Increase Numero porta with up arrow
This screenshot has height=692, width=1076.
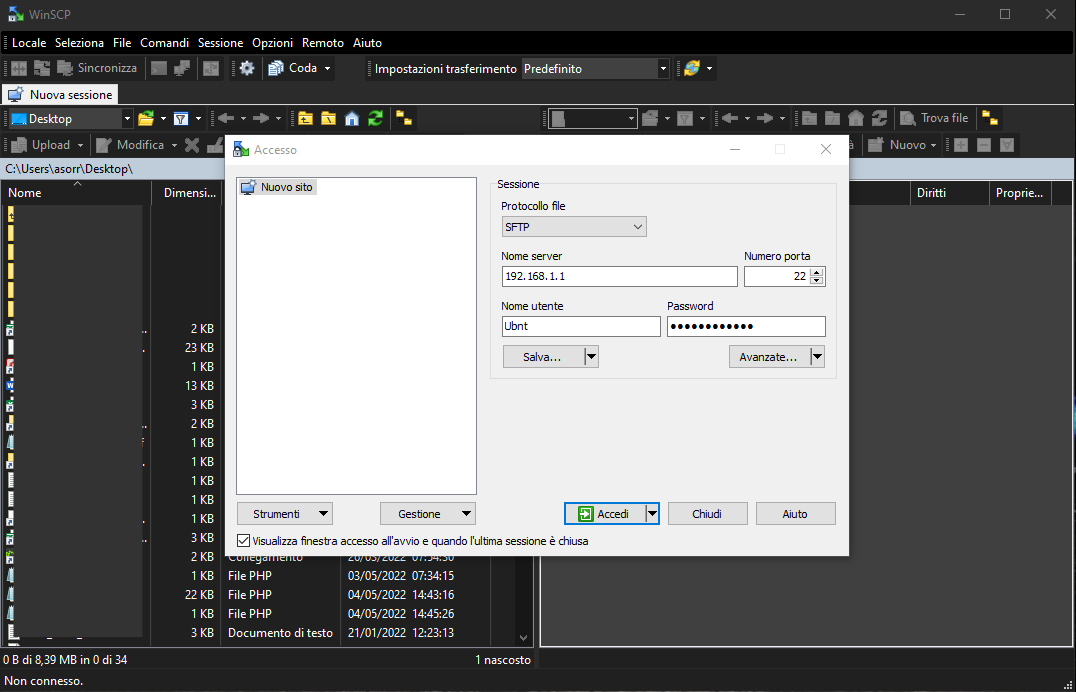click(x=817, y=272)
